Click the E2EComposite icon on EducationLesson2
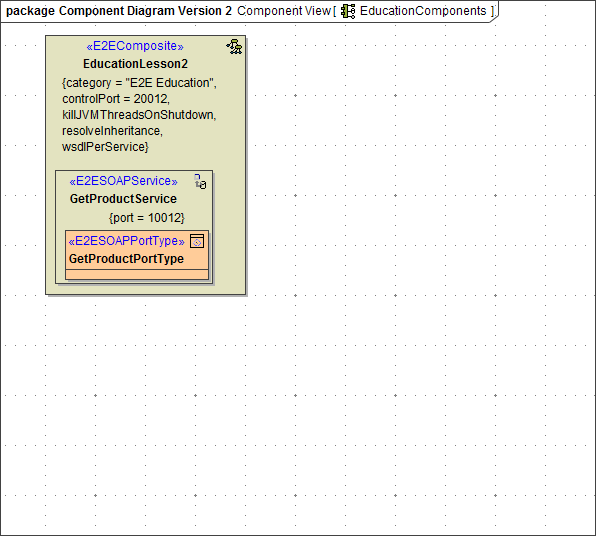 point(235,46)
